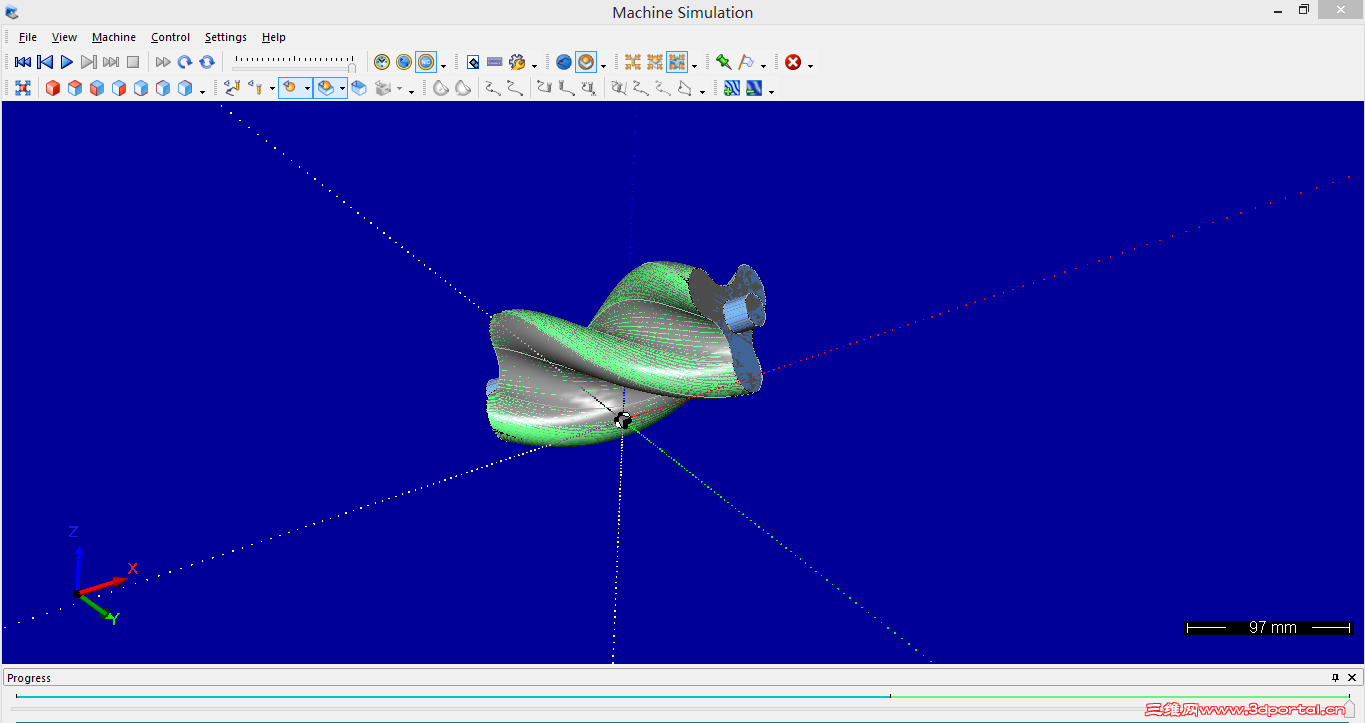Click the application icon in the title bar

coord(12,12)
